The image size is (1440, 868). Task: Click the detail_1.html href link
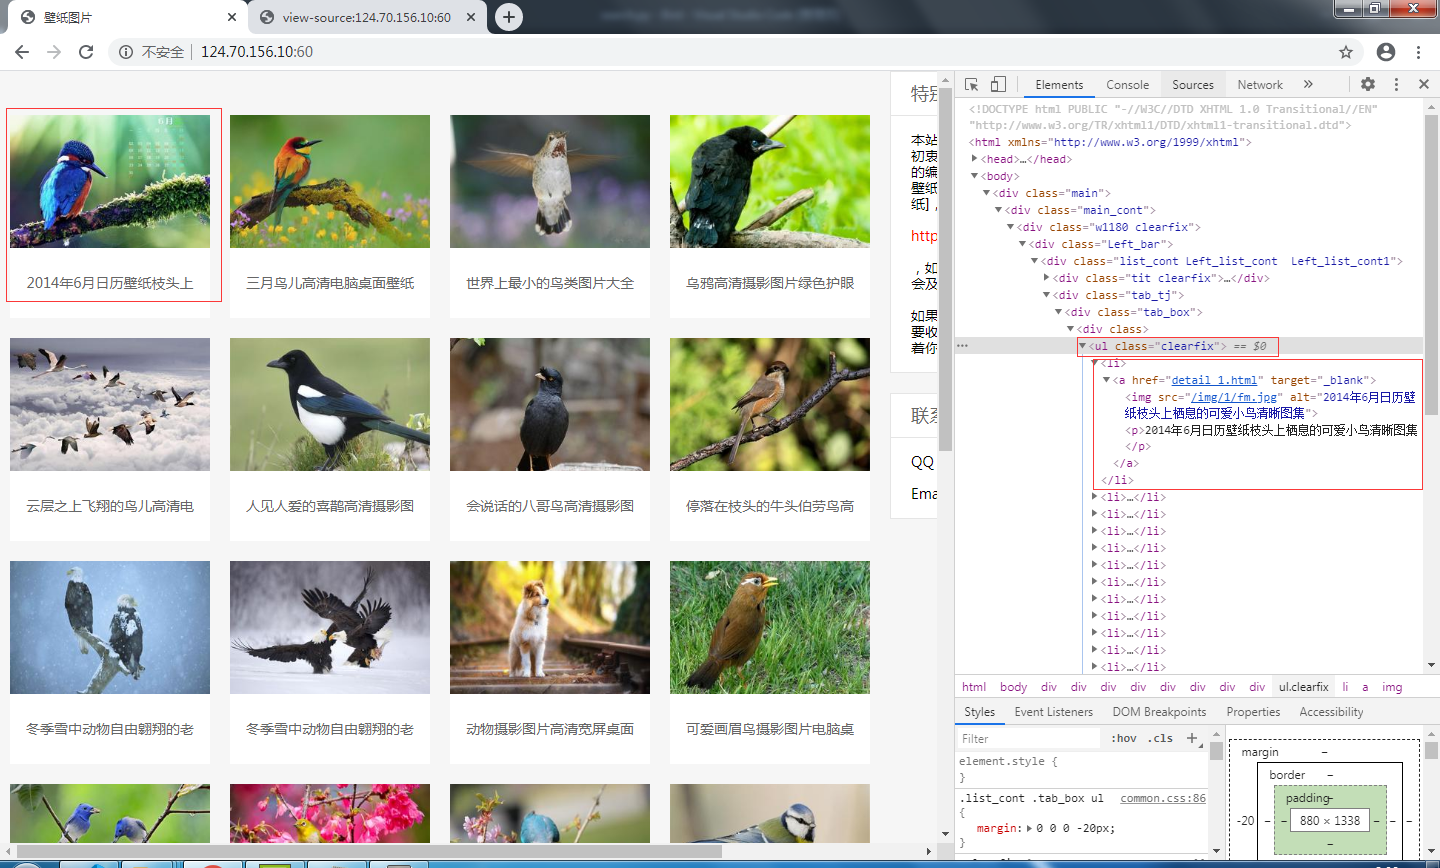[x=1214, y=380]
